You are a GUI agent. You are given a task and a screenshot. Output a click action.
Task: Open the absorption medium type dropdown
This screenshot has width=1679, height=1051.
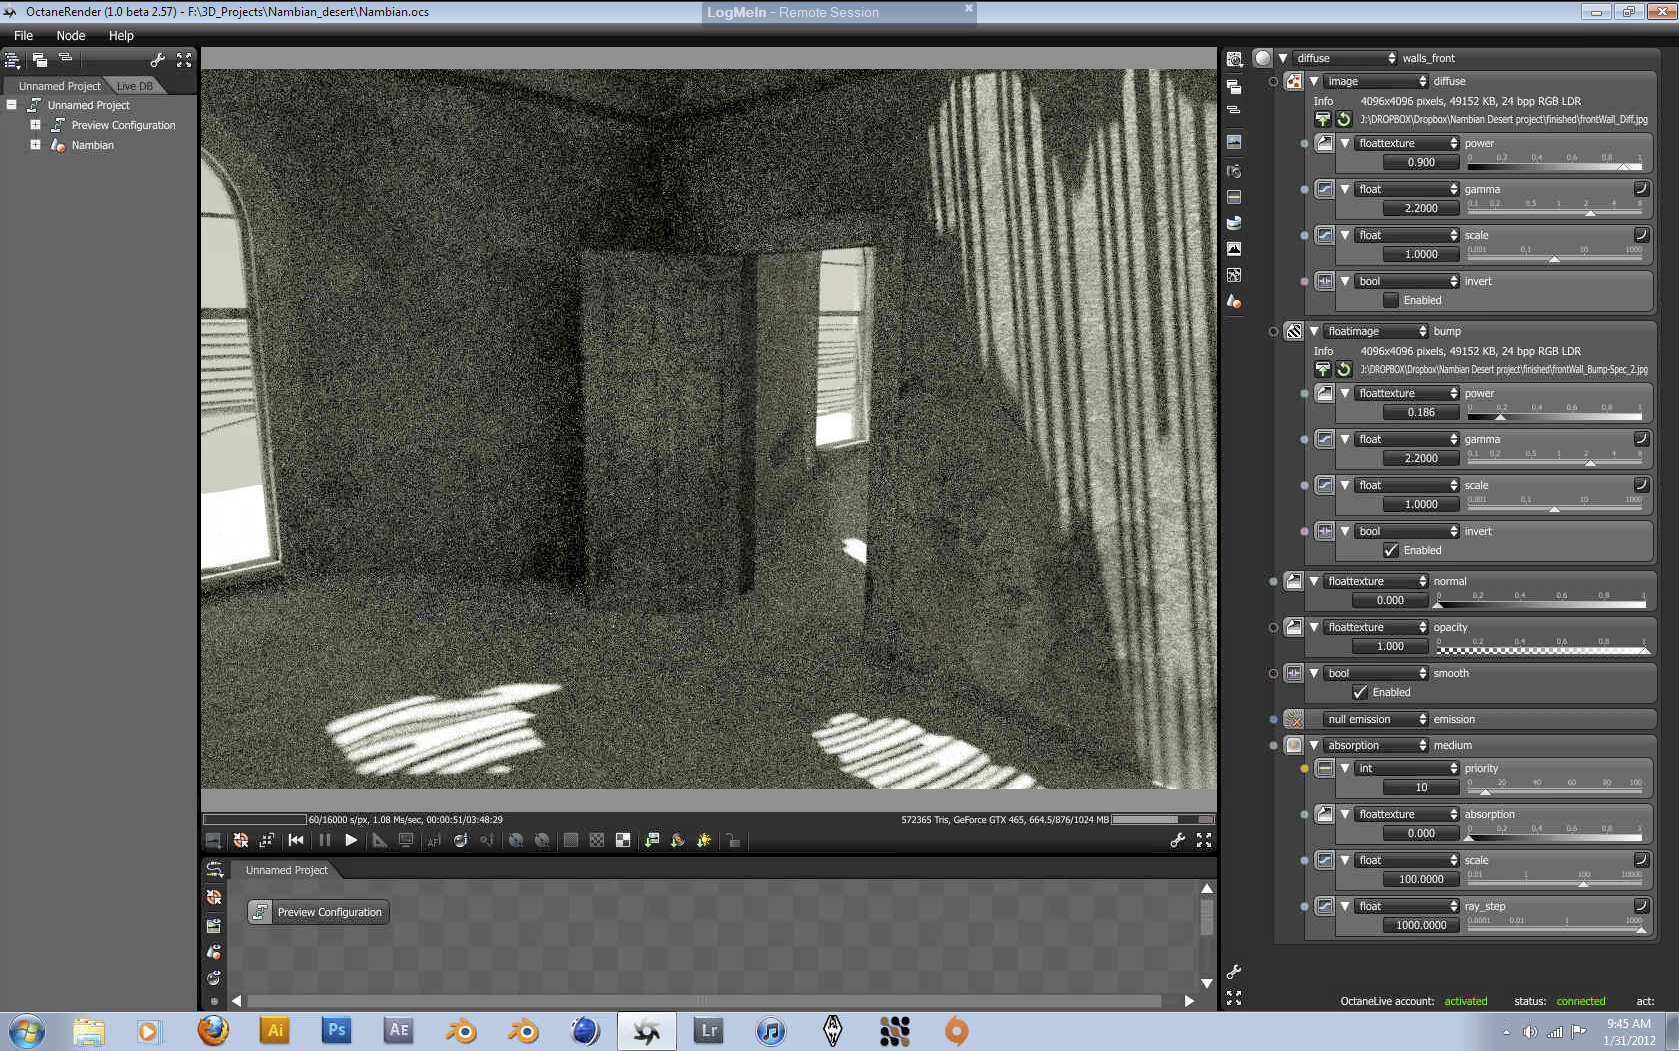[x=1376, y=745]
